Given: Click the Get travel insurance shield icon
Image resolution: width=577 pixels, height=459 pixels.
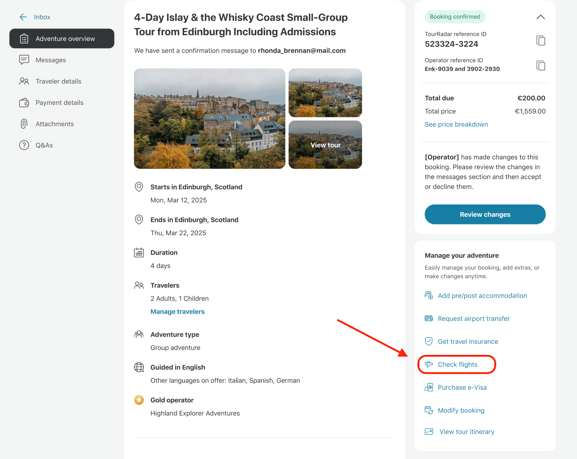Looking at the screenshot, I should 429,341.
